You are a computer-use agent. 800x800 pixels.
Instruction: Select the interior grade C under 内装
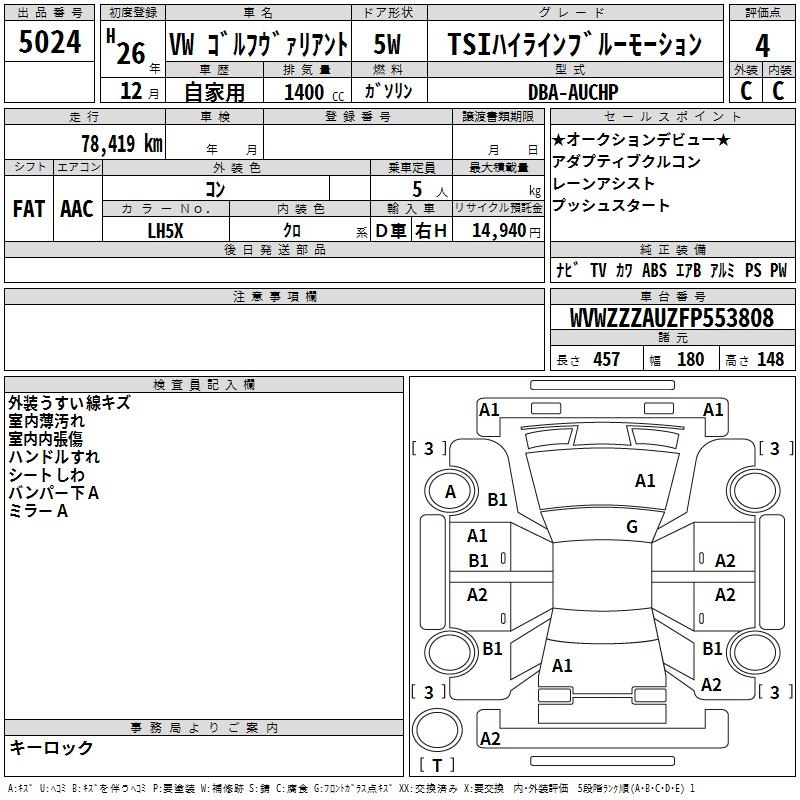click(778, 91)
